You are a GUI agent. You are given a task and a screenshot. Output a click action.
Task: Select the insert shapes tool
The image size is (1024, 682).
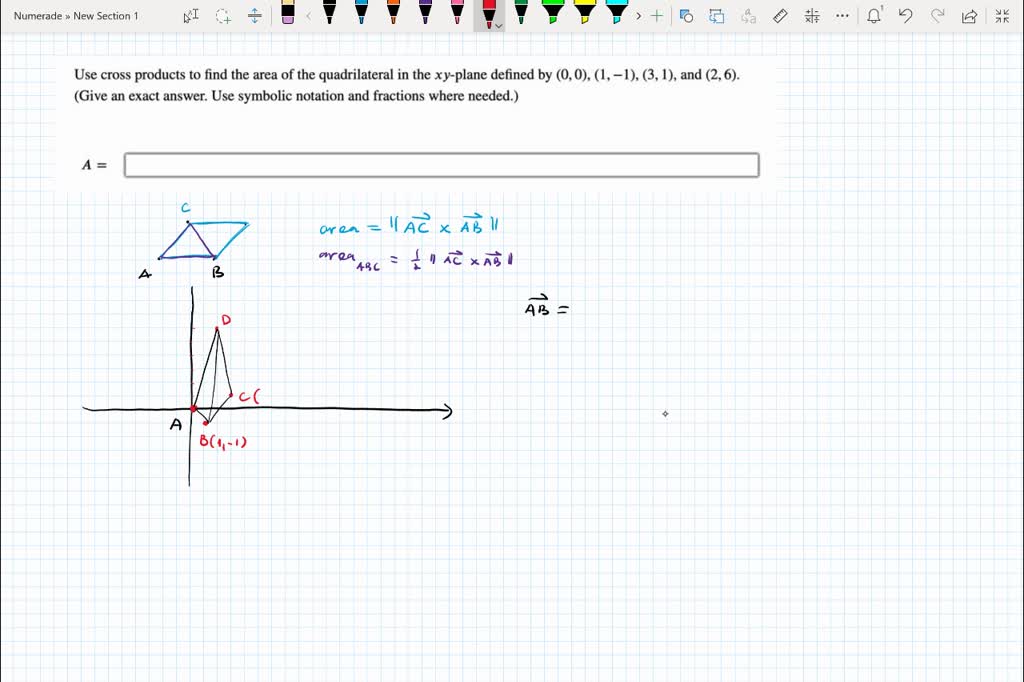(686, 15)
